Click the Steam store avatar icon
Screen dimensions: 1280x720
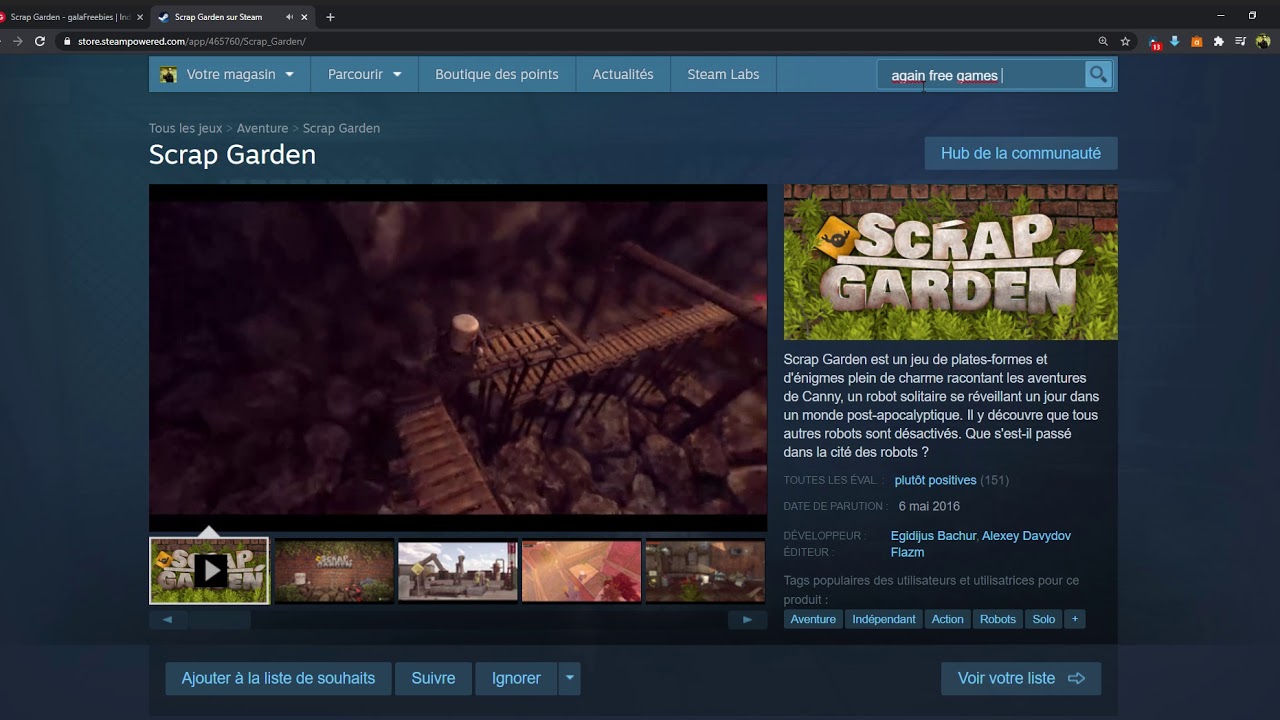pos(169,75)
